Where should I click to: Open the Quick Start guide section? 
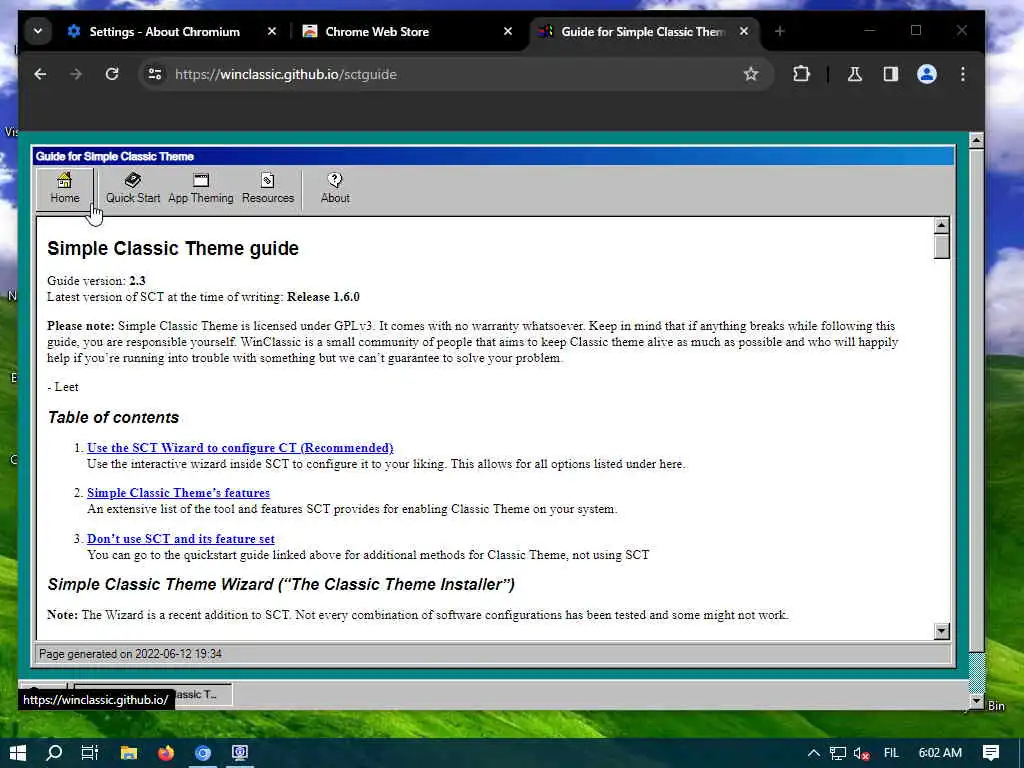tap(133, 189)
